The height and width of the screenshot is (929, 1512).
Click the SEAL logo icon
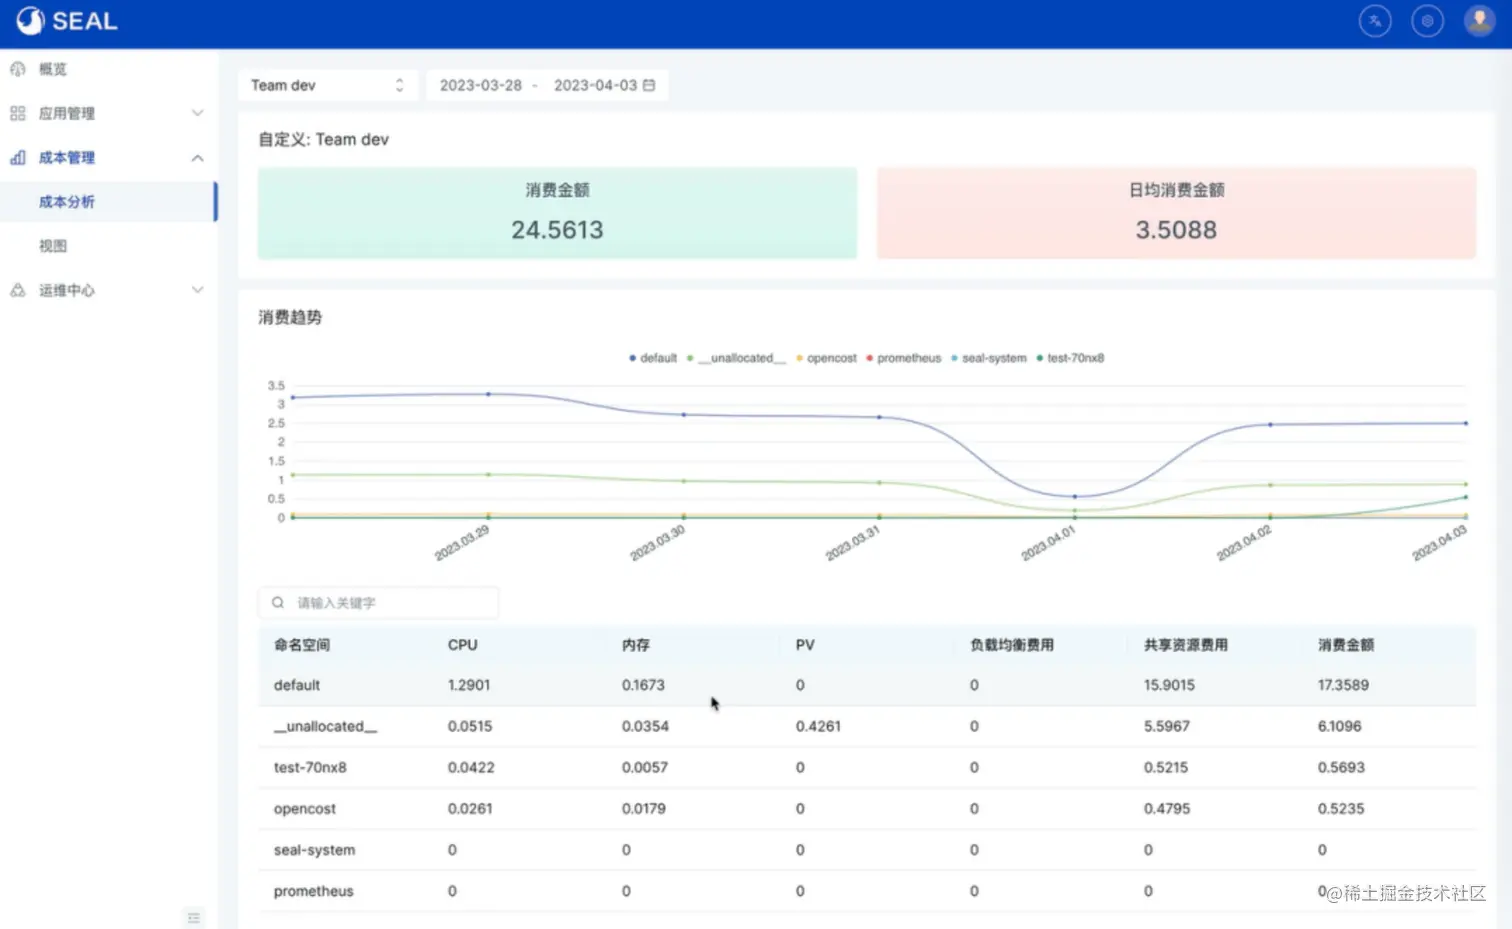point(30,21)
